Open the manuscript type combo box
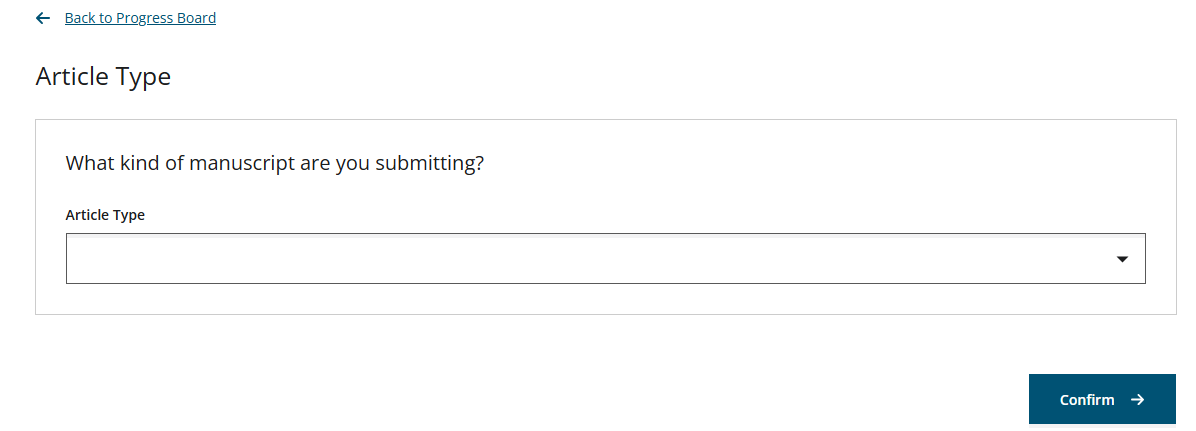1196x431 pixels. pos(606,259)
